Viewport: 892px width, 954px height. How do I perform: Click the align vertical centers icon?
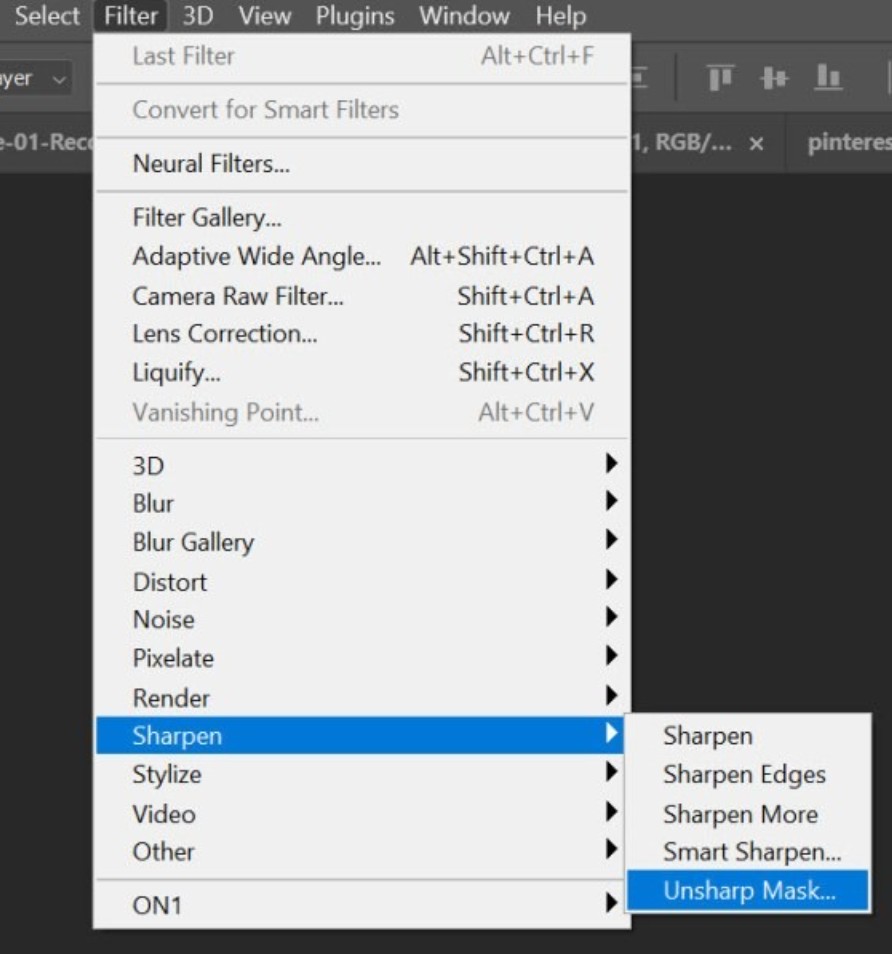coord(774,77)
